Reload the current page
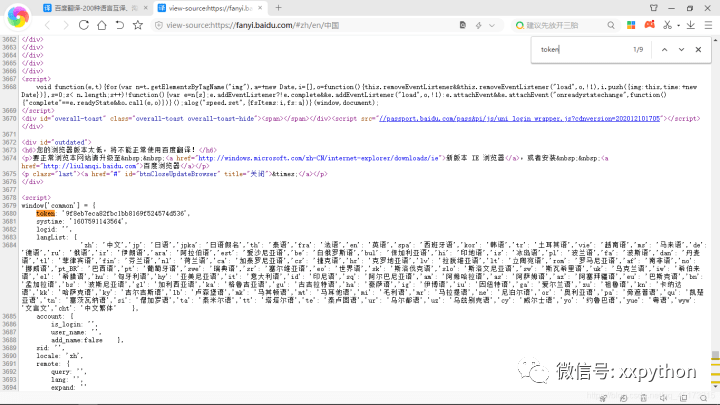Viewport: 720px width, 405px height. [x=84, y=25]
